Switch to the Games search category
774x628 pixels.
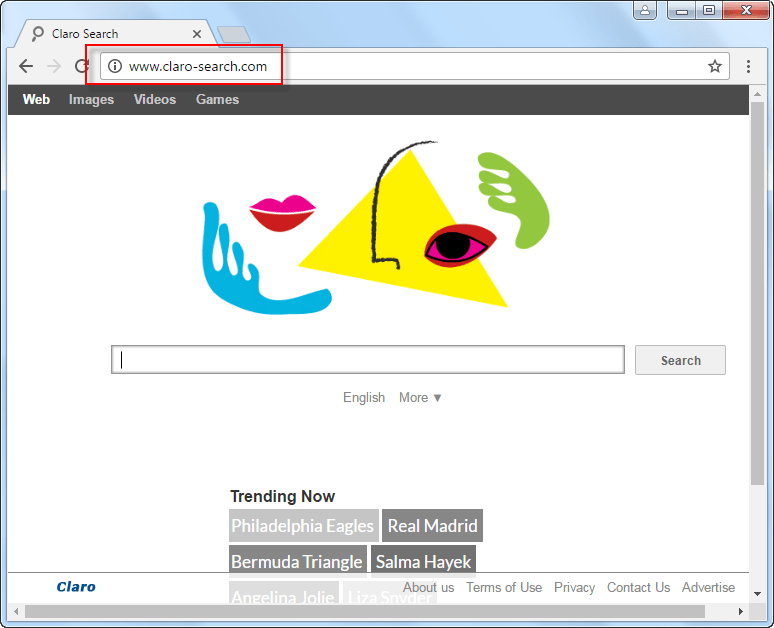(217, 99)
